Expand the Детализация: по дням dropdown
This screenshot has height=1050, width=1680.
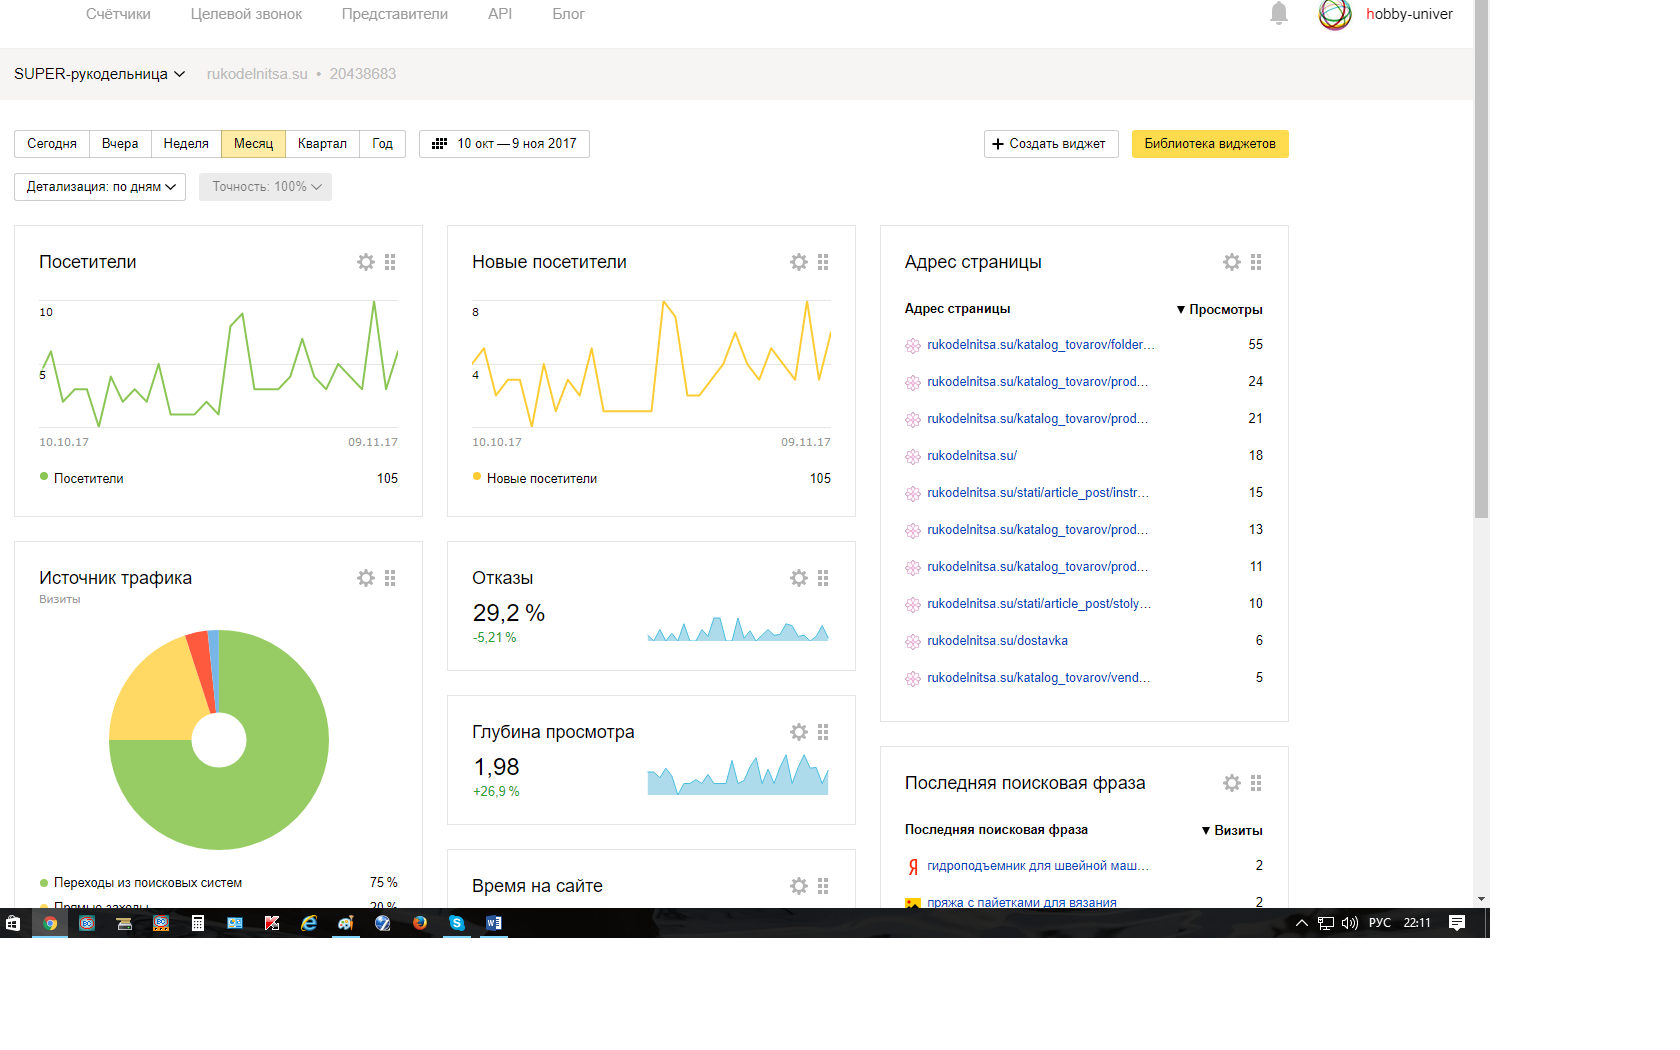coord(100,187)
